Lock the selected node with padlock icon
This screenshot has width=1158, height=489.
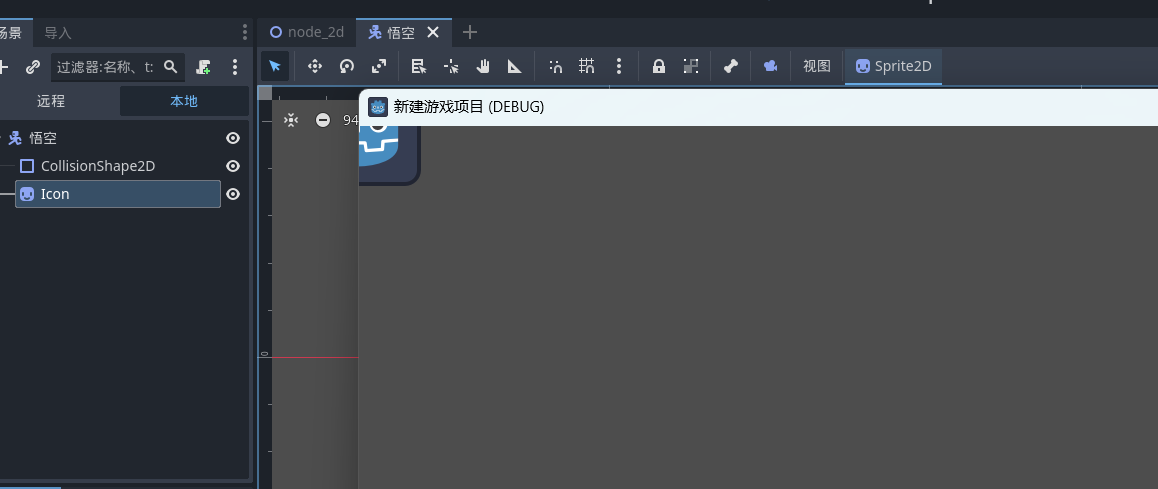[x=658, y=67]
